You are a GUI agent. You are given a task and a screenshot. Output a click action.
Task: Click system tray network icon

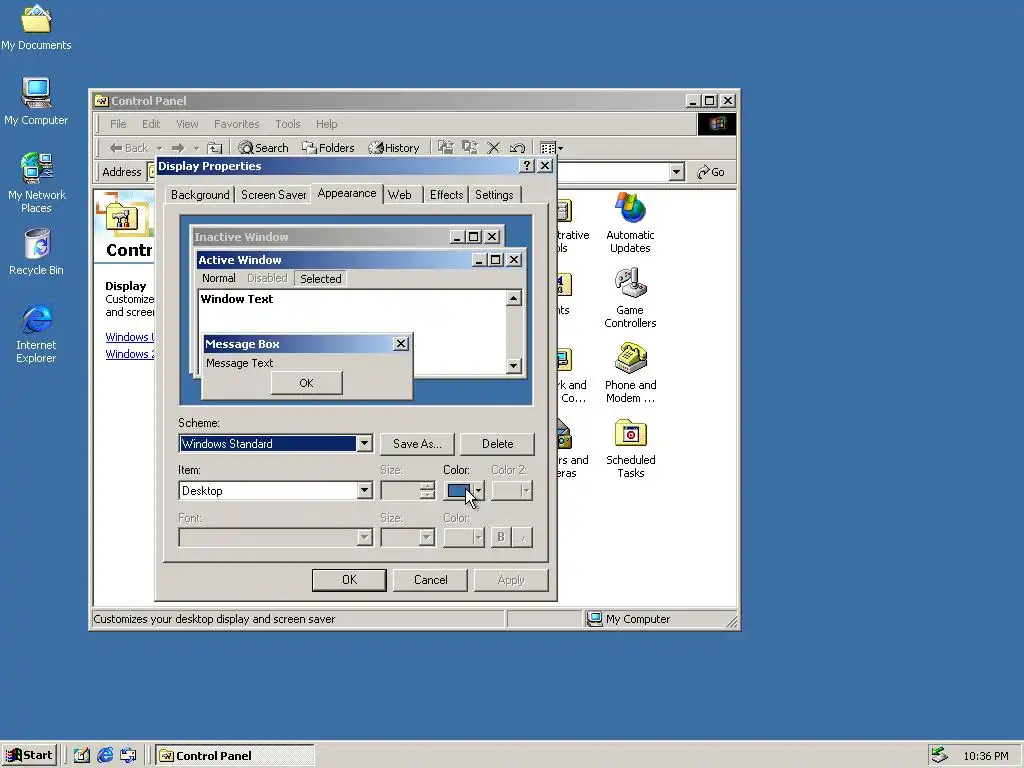pyautogui.click(x=939, y=755)
